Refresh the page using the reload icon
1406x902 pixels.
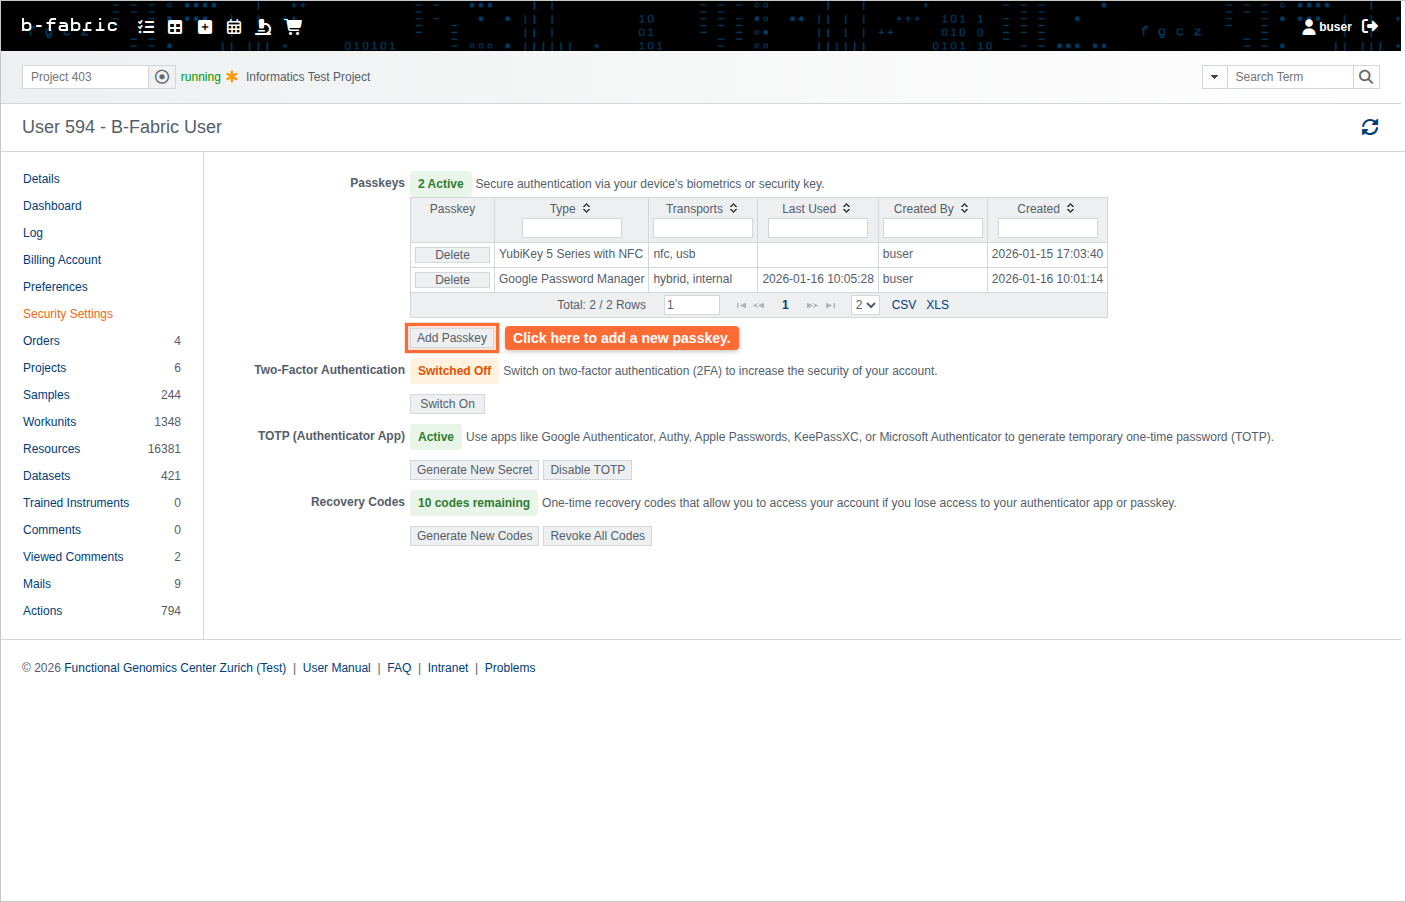tap(1369, 127)
